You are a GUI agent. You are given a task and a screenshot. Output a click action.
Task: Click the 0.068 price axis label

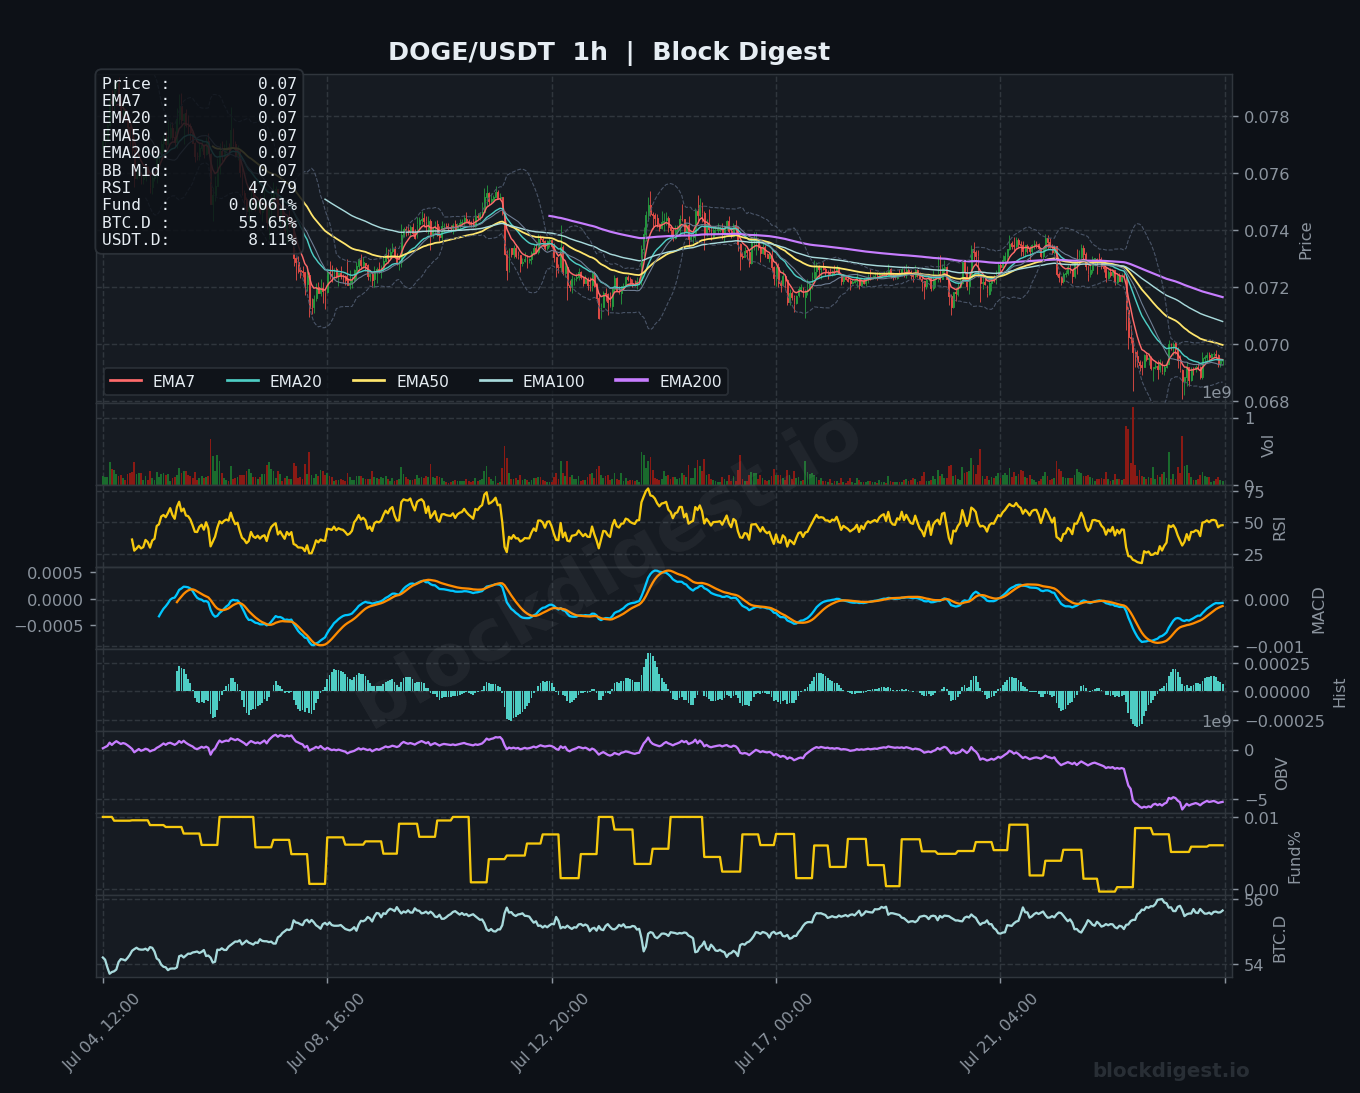point(1266,402)
